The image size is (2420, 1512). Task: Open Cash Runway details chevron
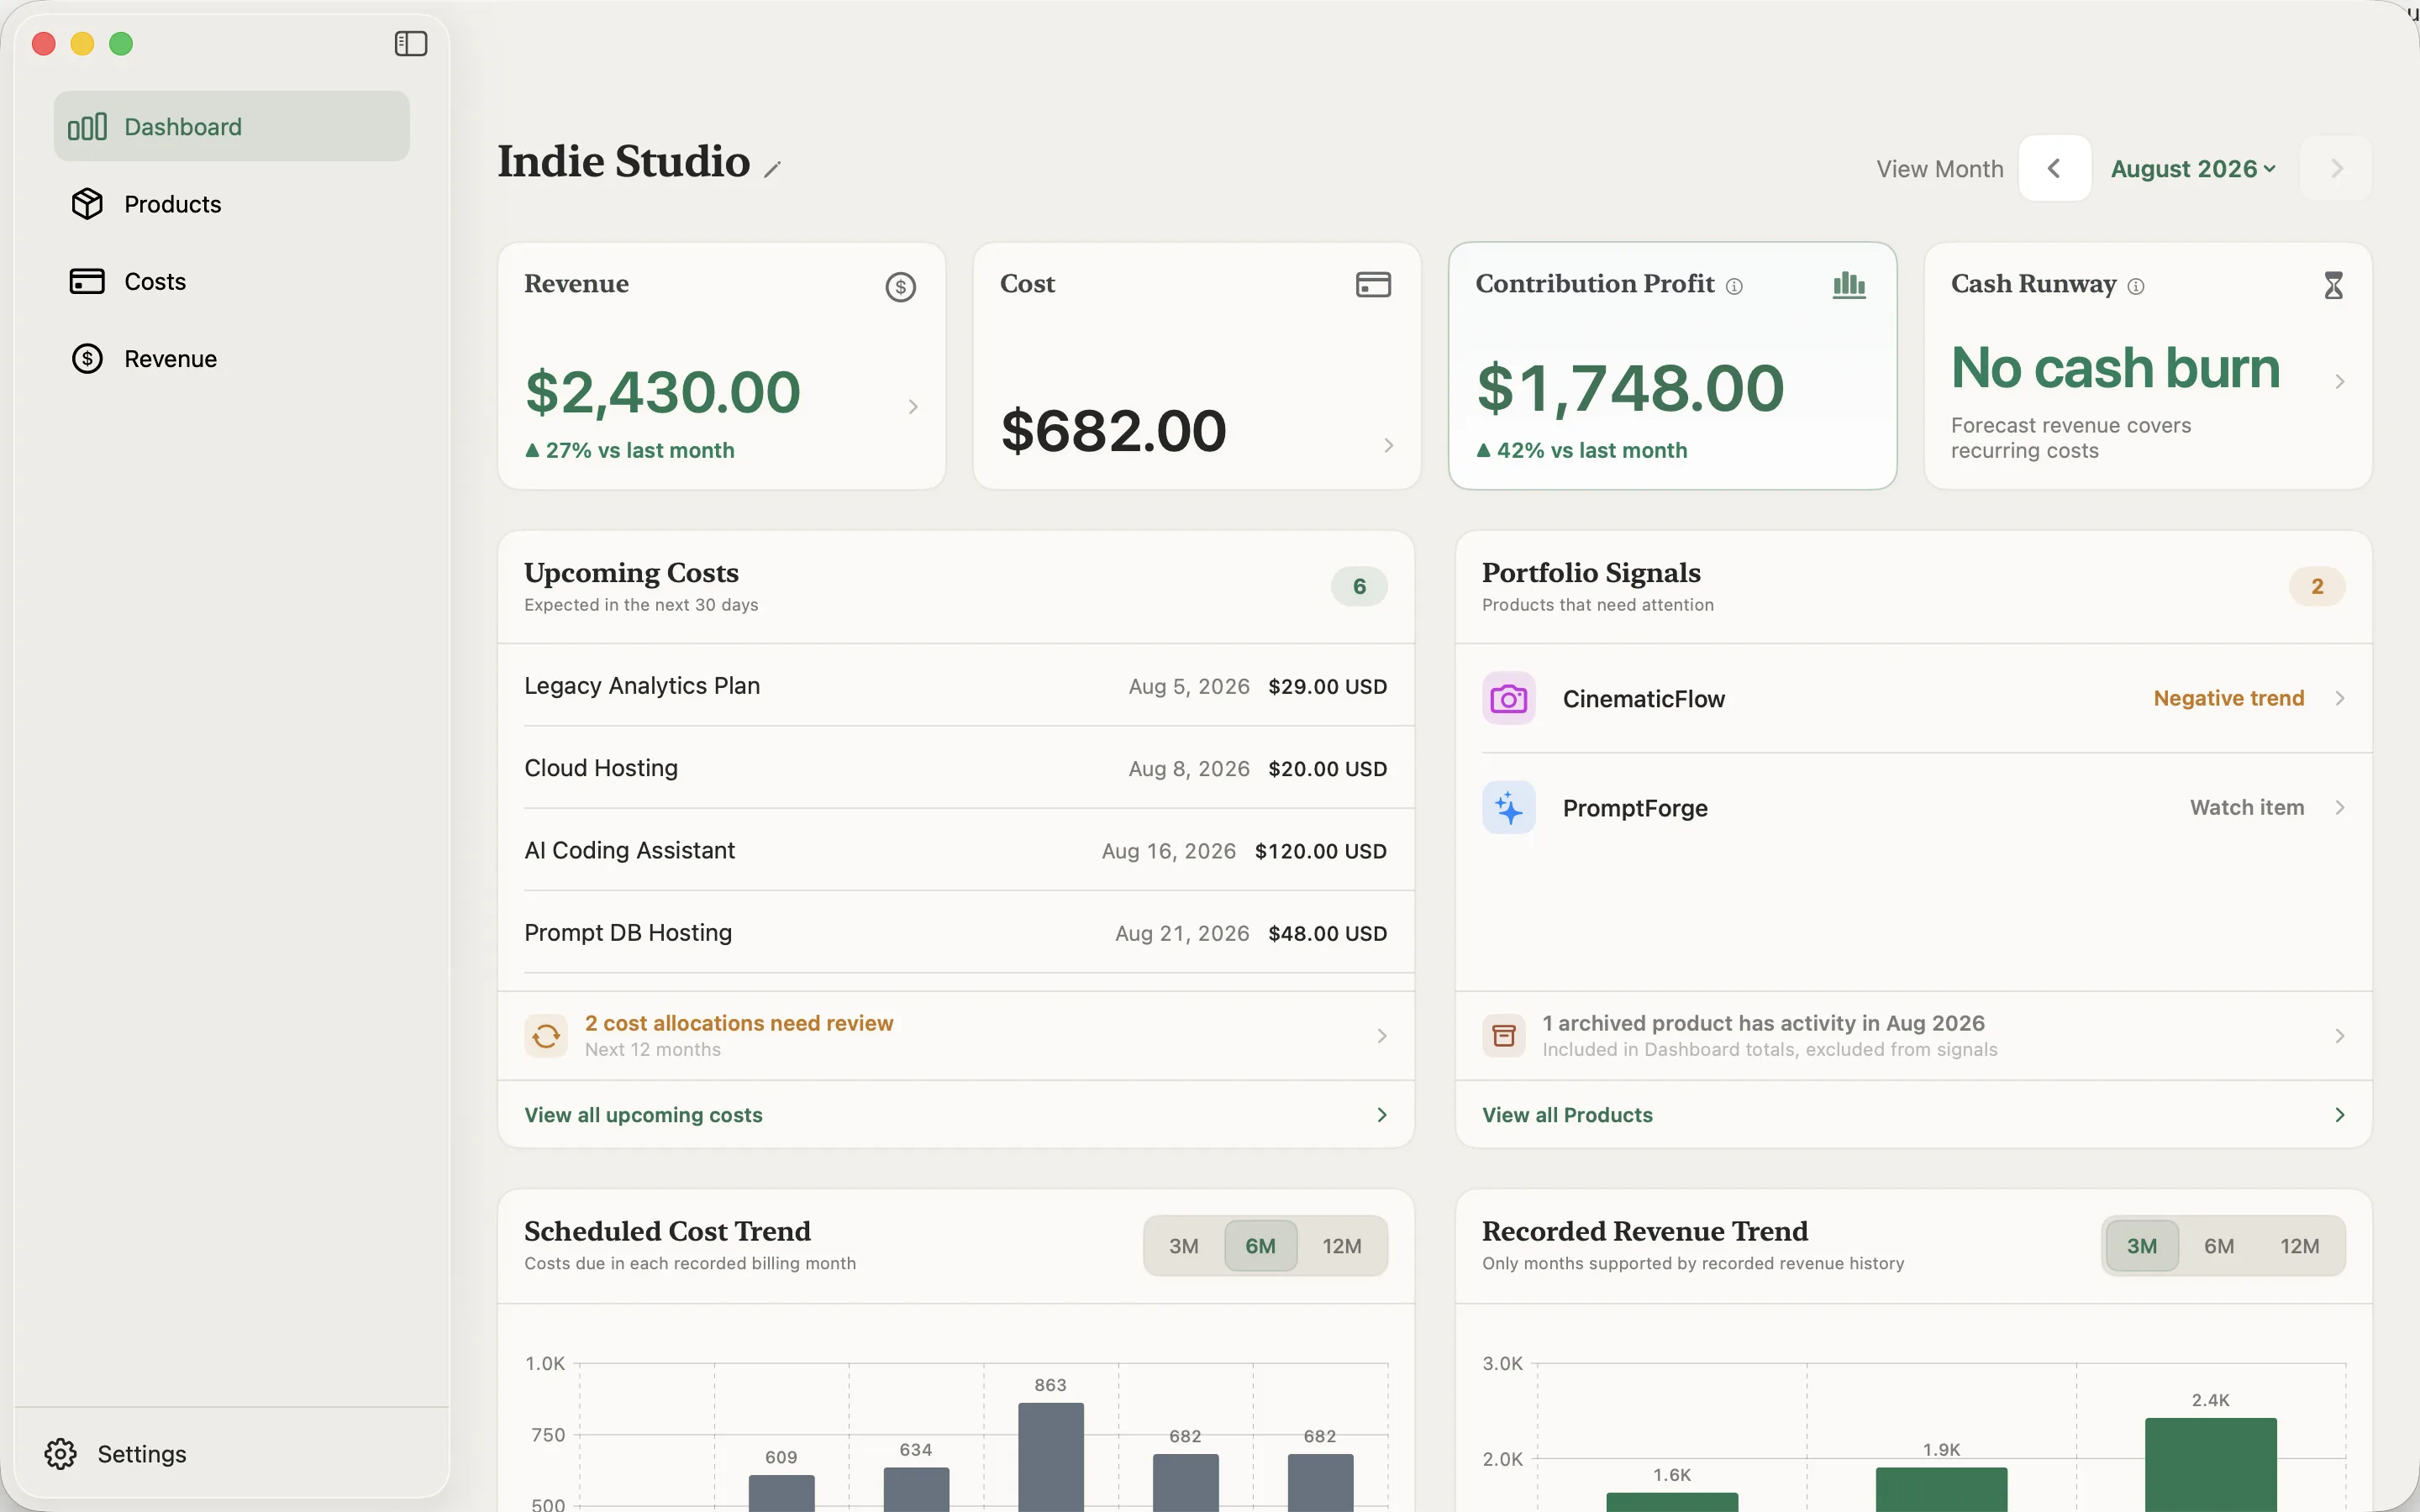(x=2340, y=382)
